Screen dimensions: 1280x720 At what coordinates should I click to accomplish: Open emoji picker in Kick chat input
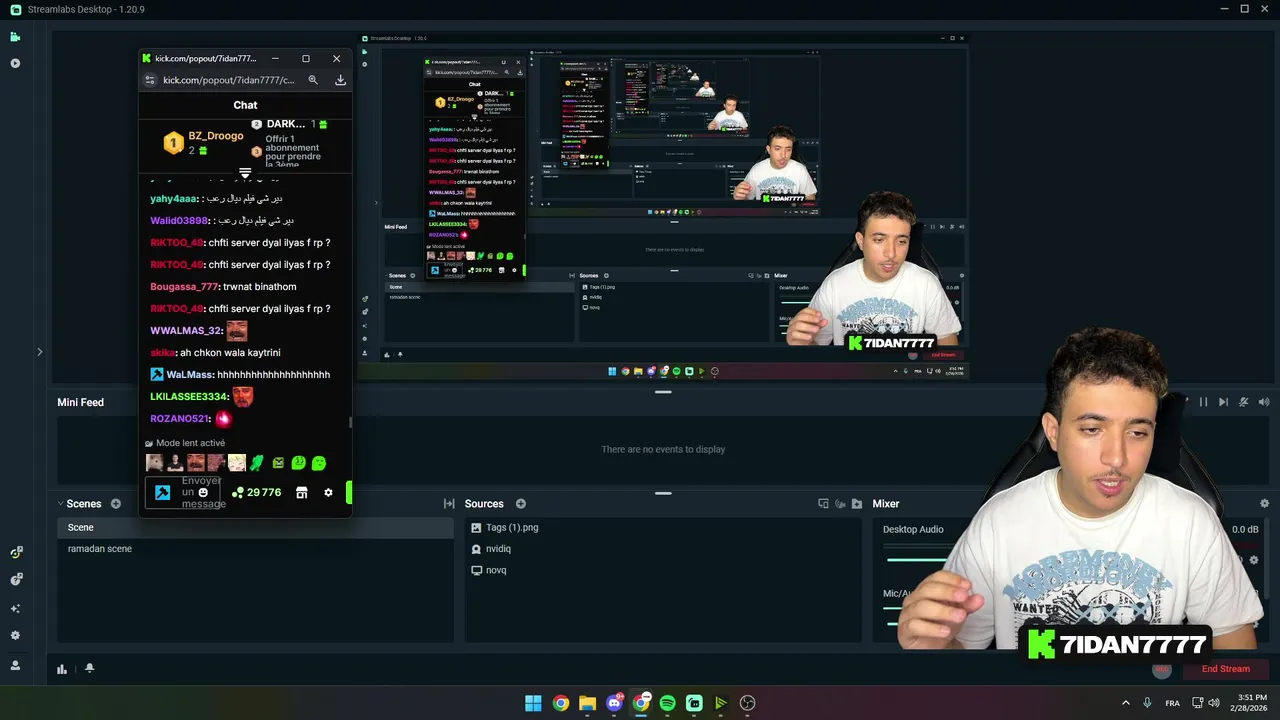(x=203, y=493)
